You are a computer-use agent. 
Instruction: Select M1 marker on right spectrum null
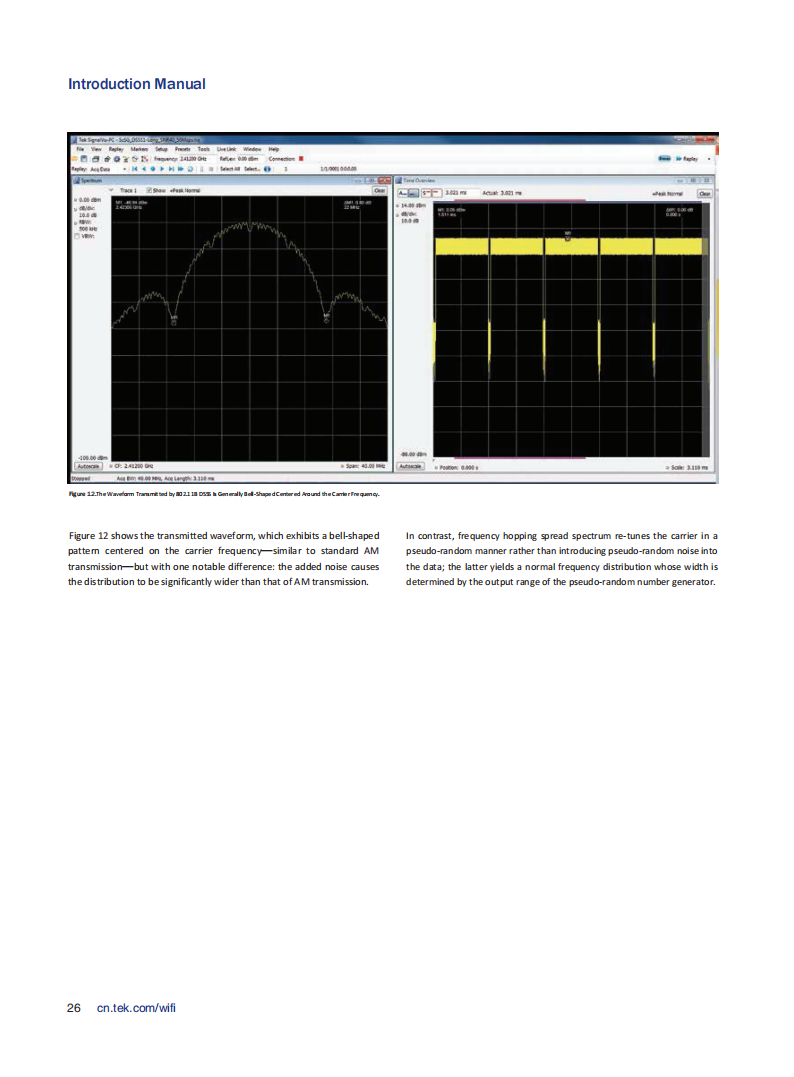326,318
